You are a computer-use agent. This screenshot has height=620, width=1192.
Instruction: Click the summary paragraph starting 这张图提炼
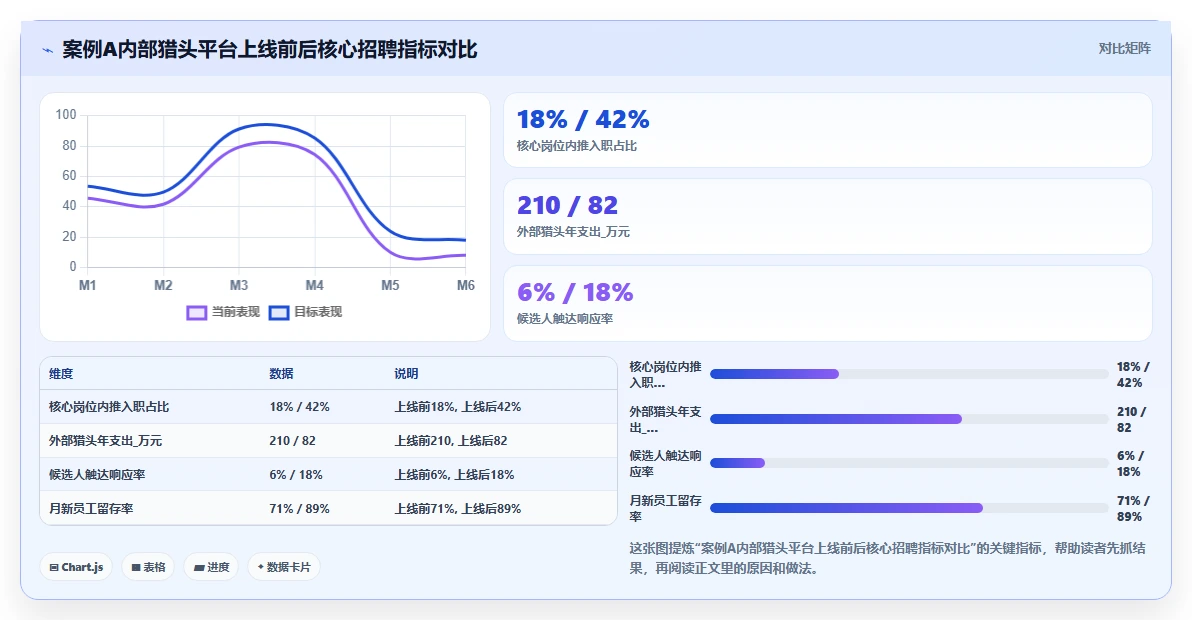(887, 558)
